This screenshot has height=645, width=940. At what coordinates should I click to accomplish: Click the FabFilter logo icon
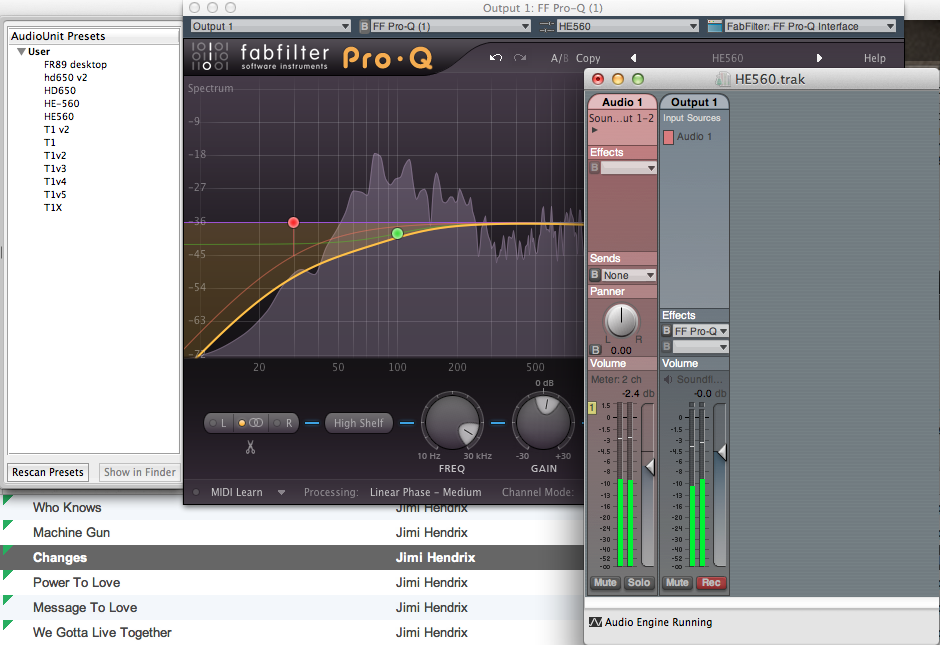point(210,56)
